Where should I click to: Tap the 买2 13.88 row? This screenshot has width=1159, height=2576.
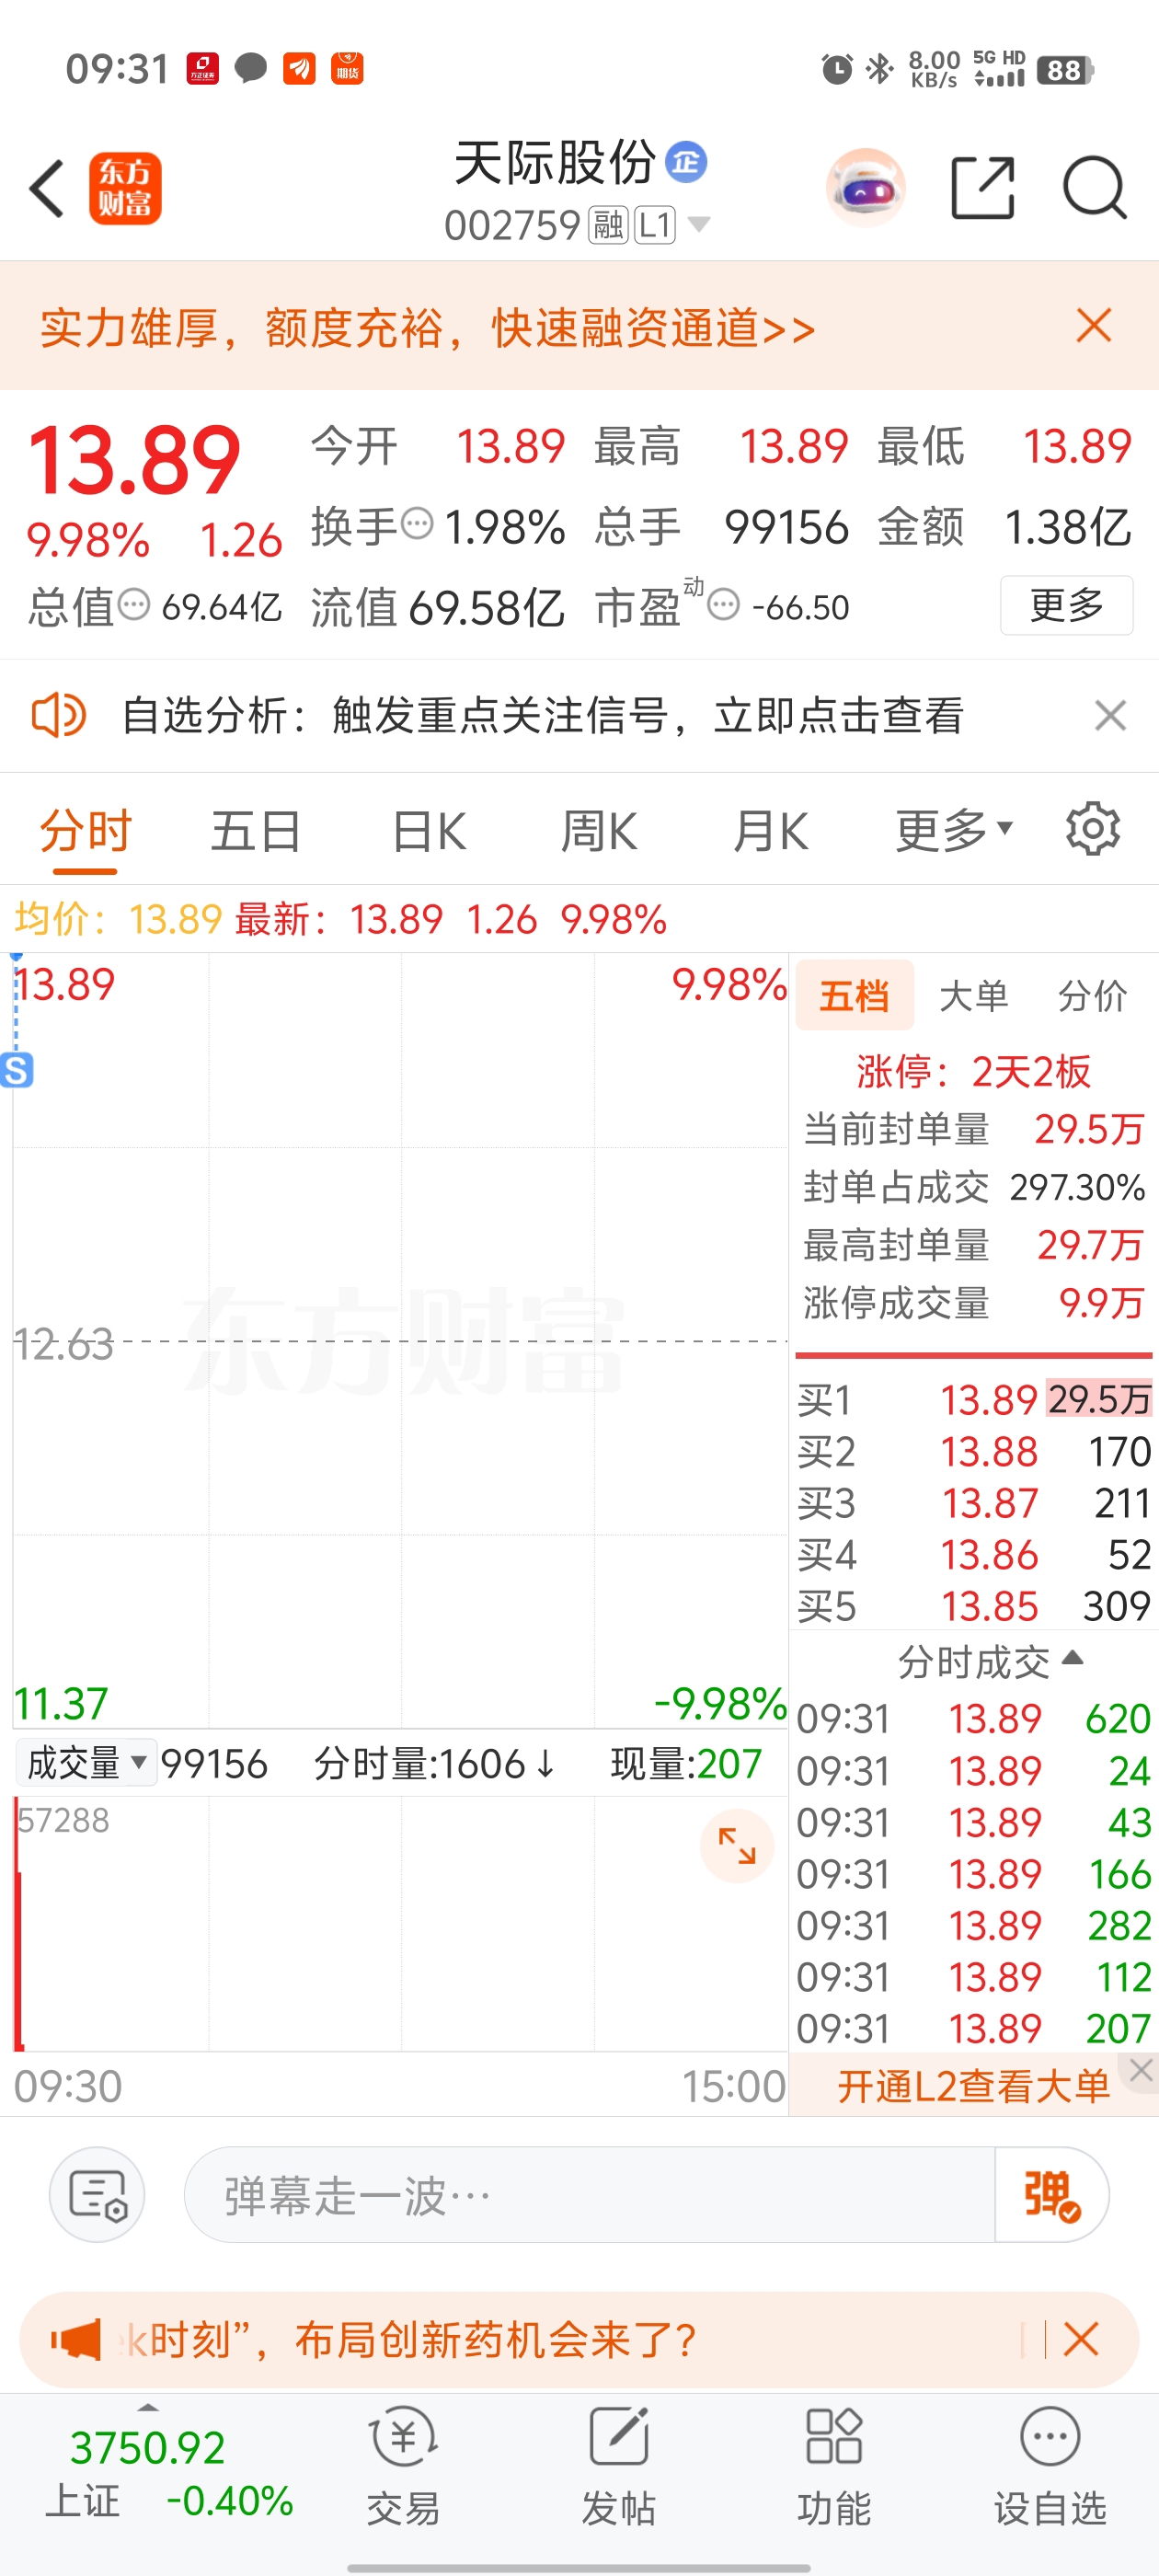(974, 1451)
